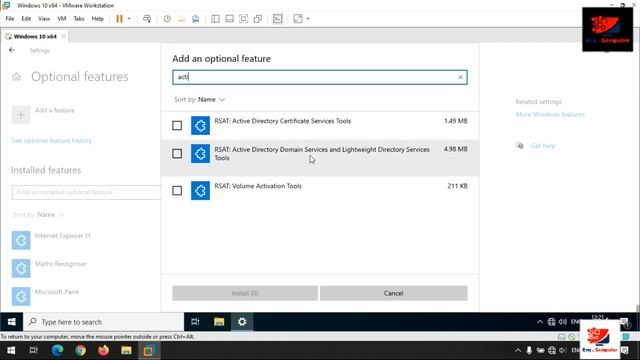
Task: Click the Domain Services feature gear icon
Action: (x=200, y=153)
